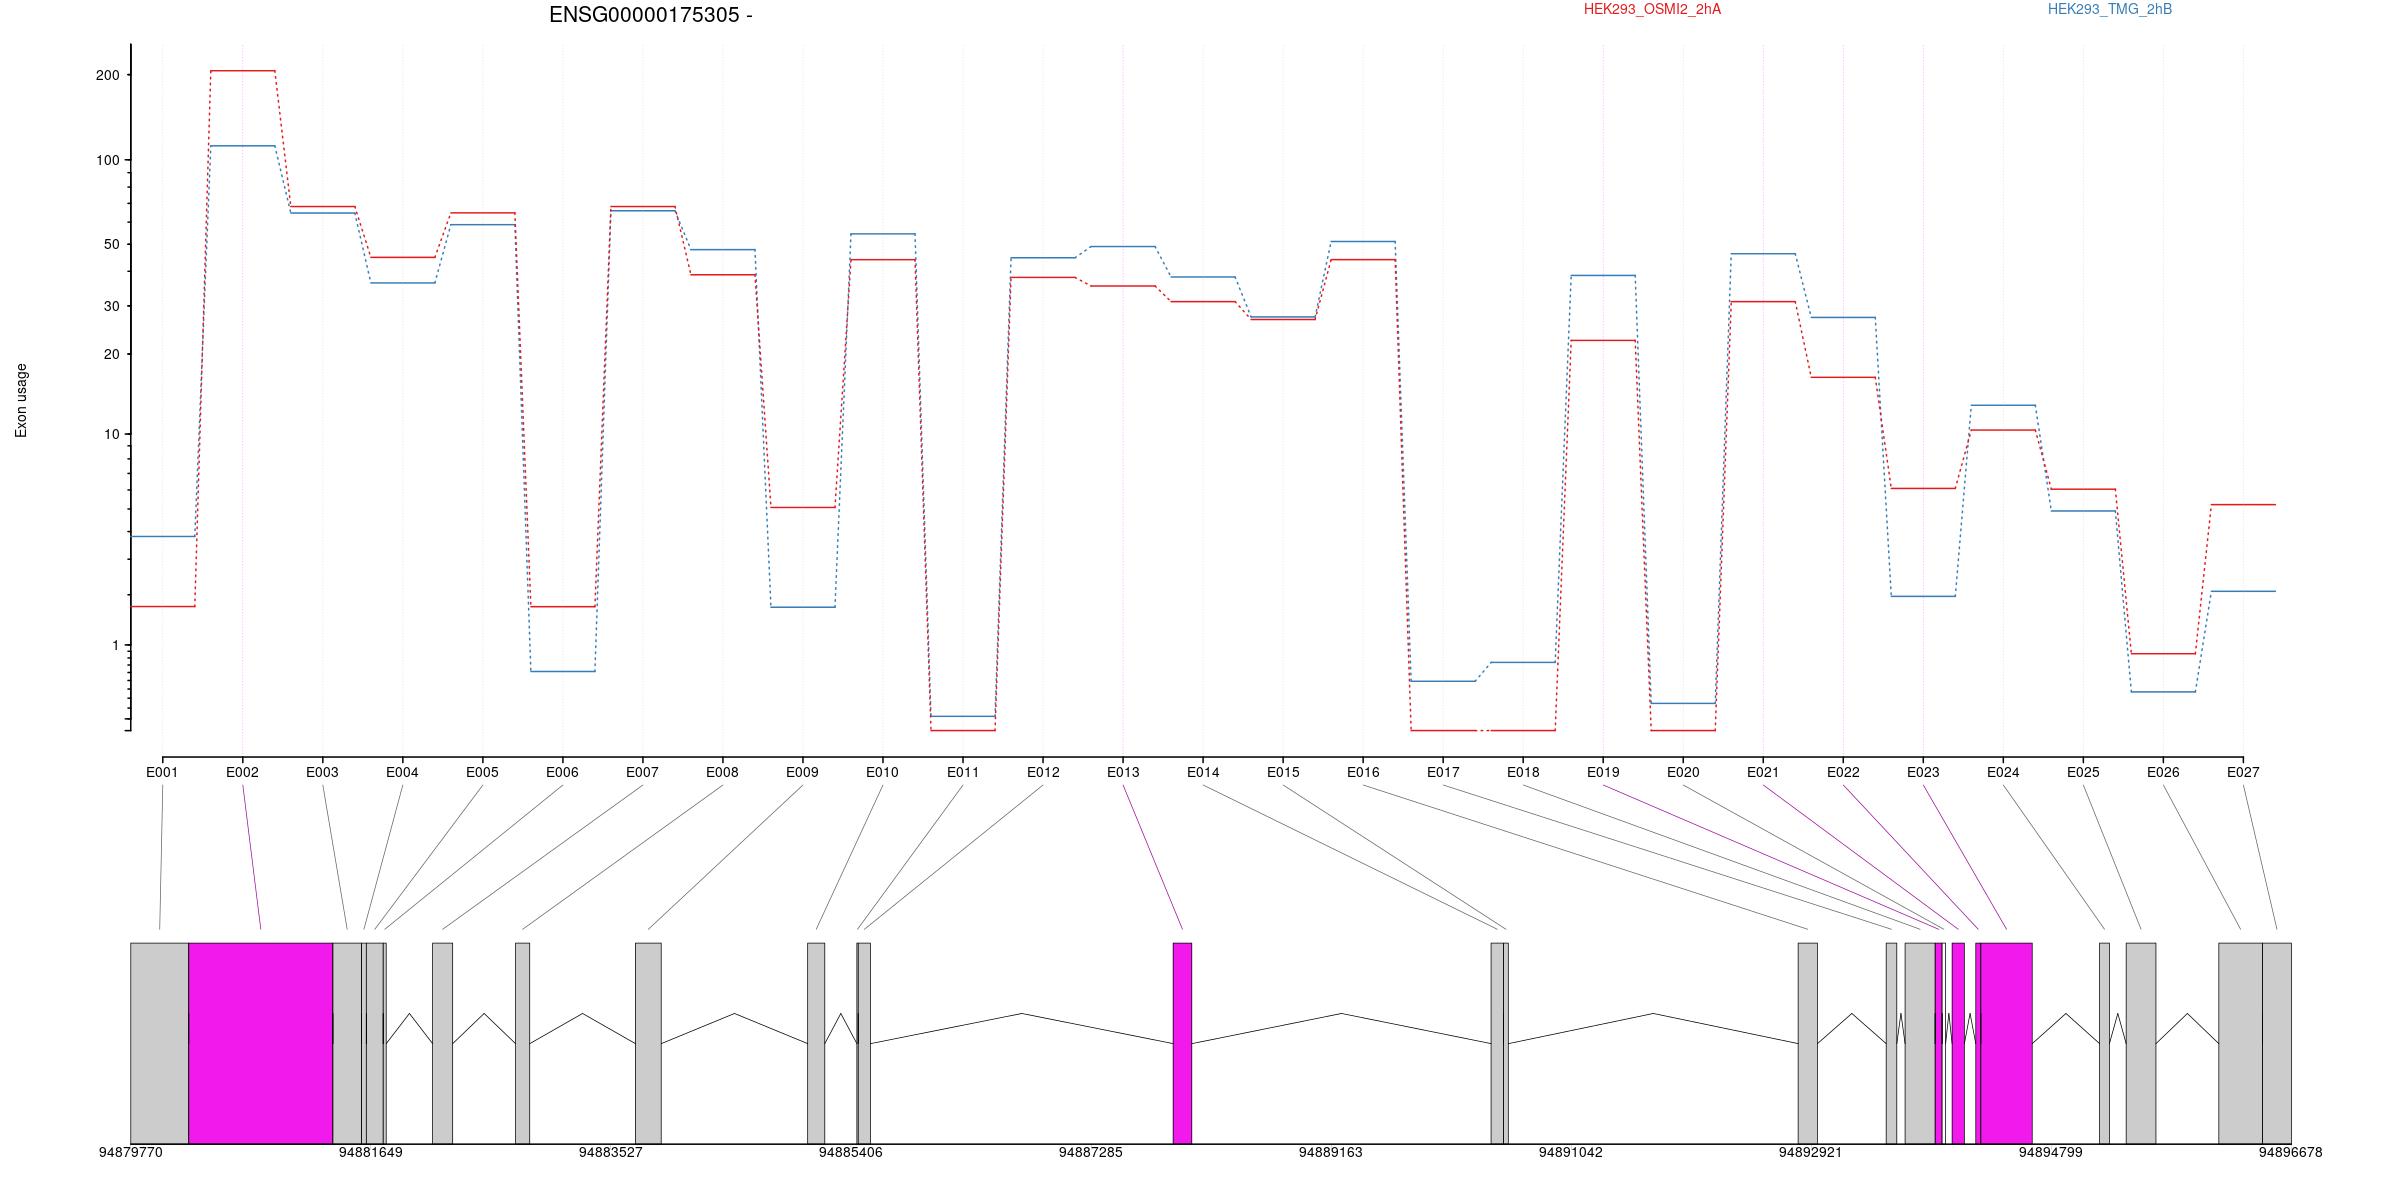Click the E006 exon label
Image resolution: width=2400 pixels, height=1200 pixels.
pyautogui.click(x=562, y=772)
